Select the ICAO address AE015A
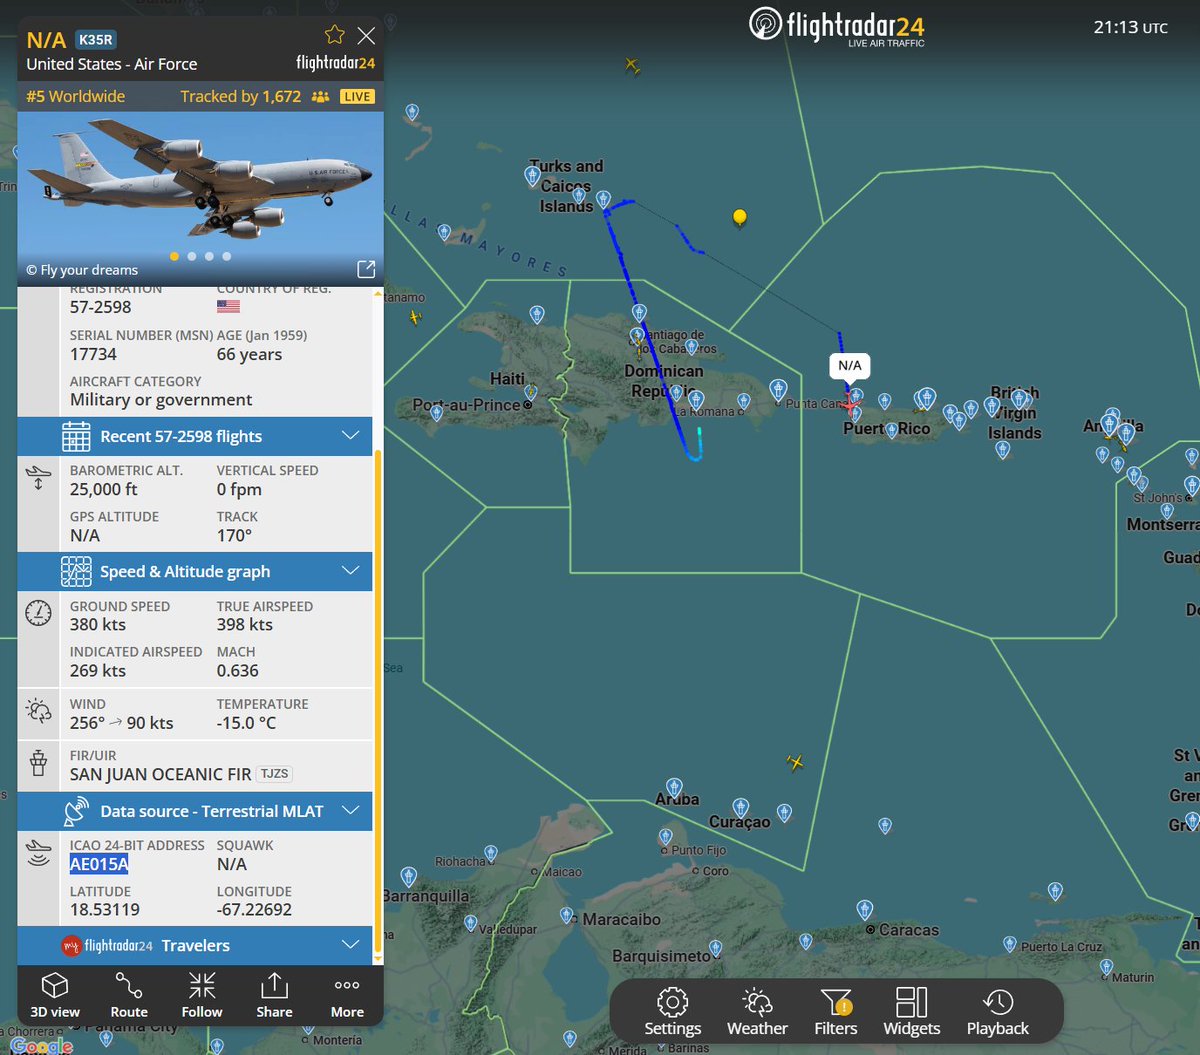Screen dimensions: 1200x1055 99,864
